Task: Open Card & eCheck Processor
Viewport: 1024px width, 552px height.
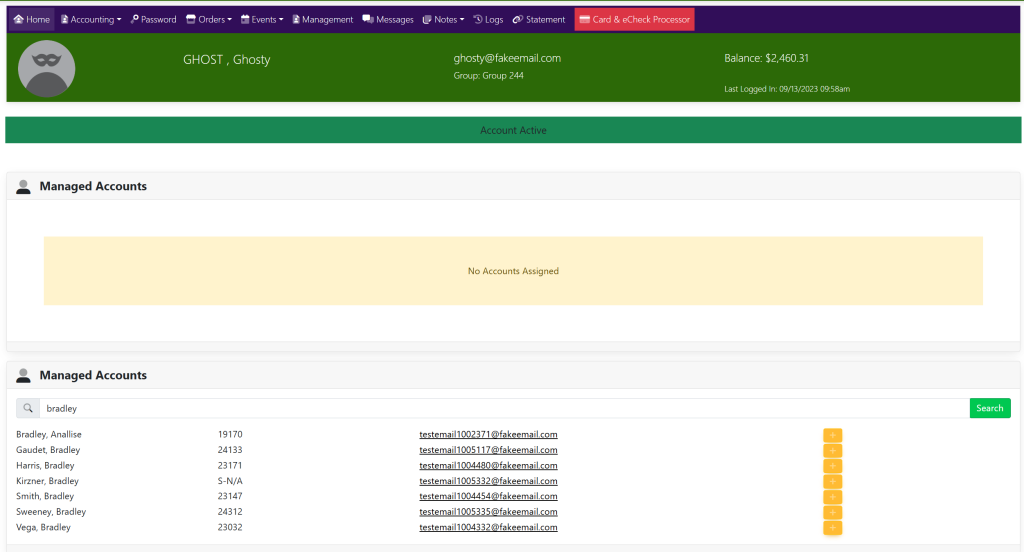Action: [634, 20]
